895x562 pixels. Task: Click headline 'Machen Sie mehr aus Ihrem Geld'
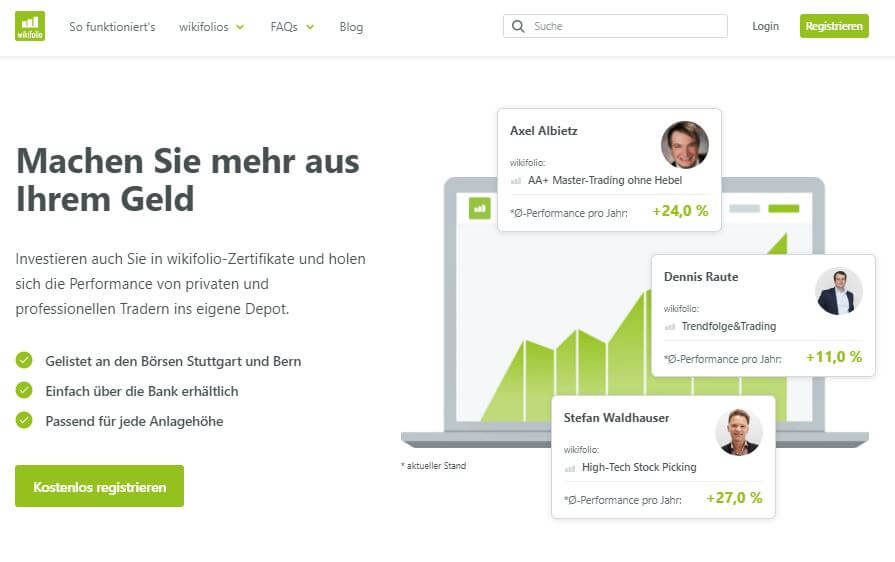[x=188, y=180]
